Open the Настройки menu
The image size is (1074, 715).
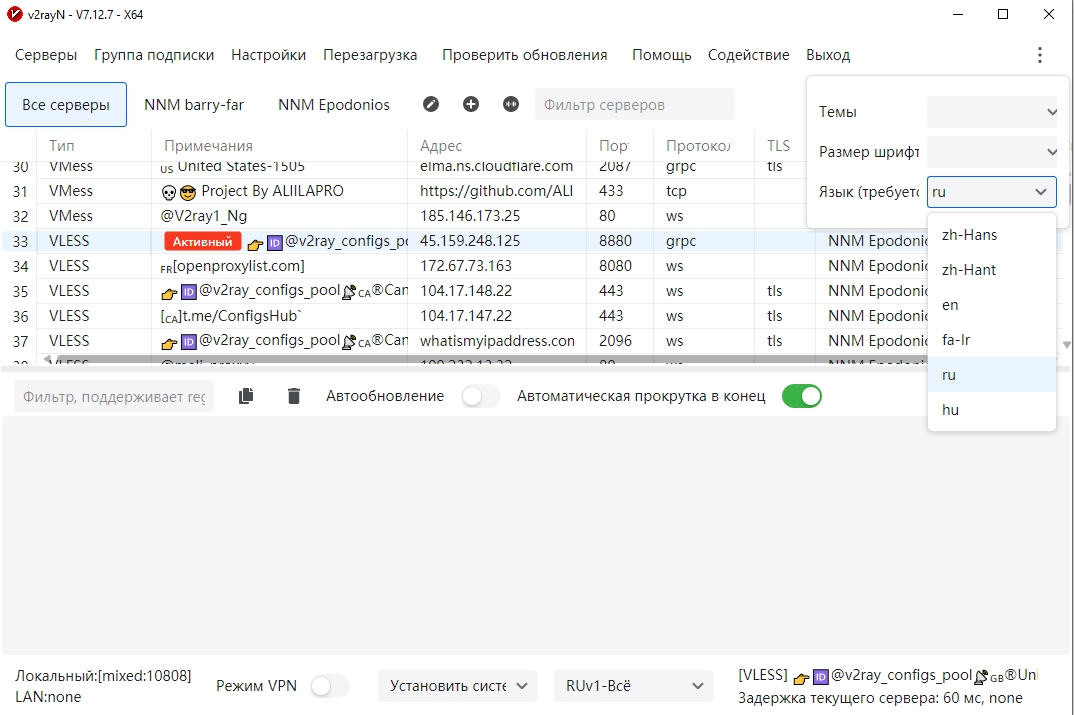(x=268, y=55)
